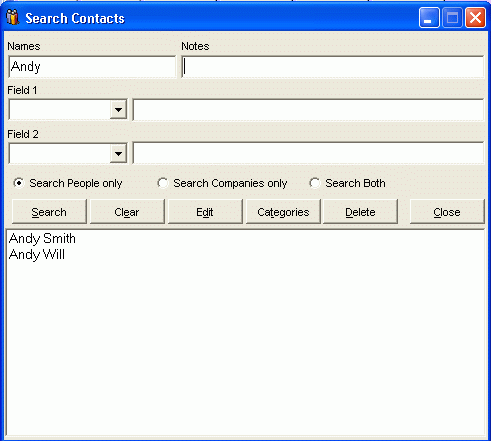This screenshot has height=441, width=491.
Task: Select Andy Will in the results list
Action: [x=37, y=255]
